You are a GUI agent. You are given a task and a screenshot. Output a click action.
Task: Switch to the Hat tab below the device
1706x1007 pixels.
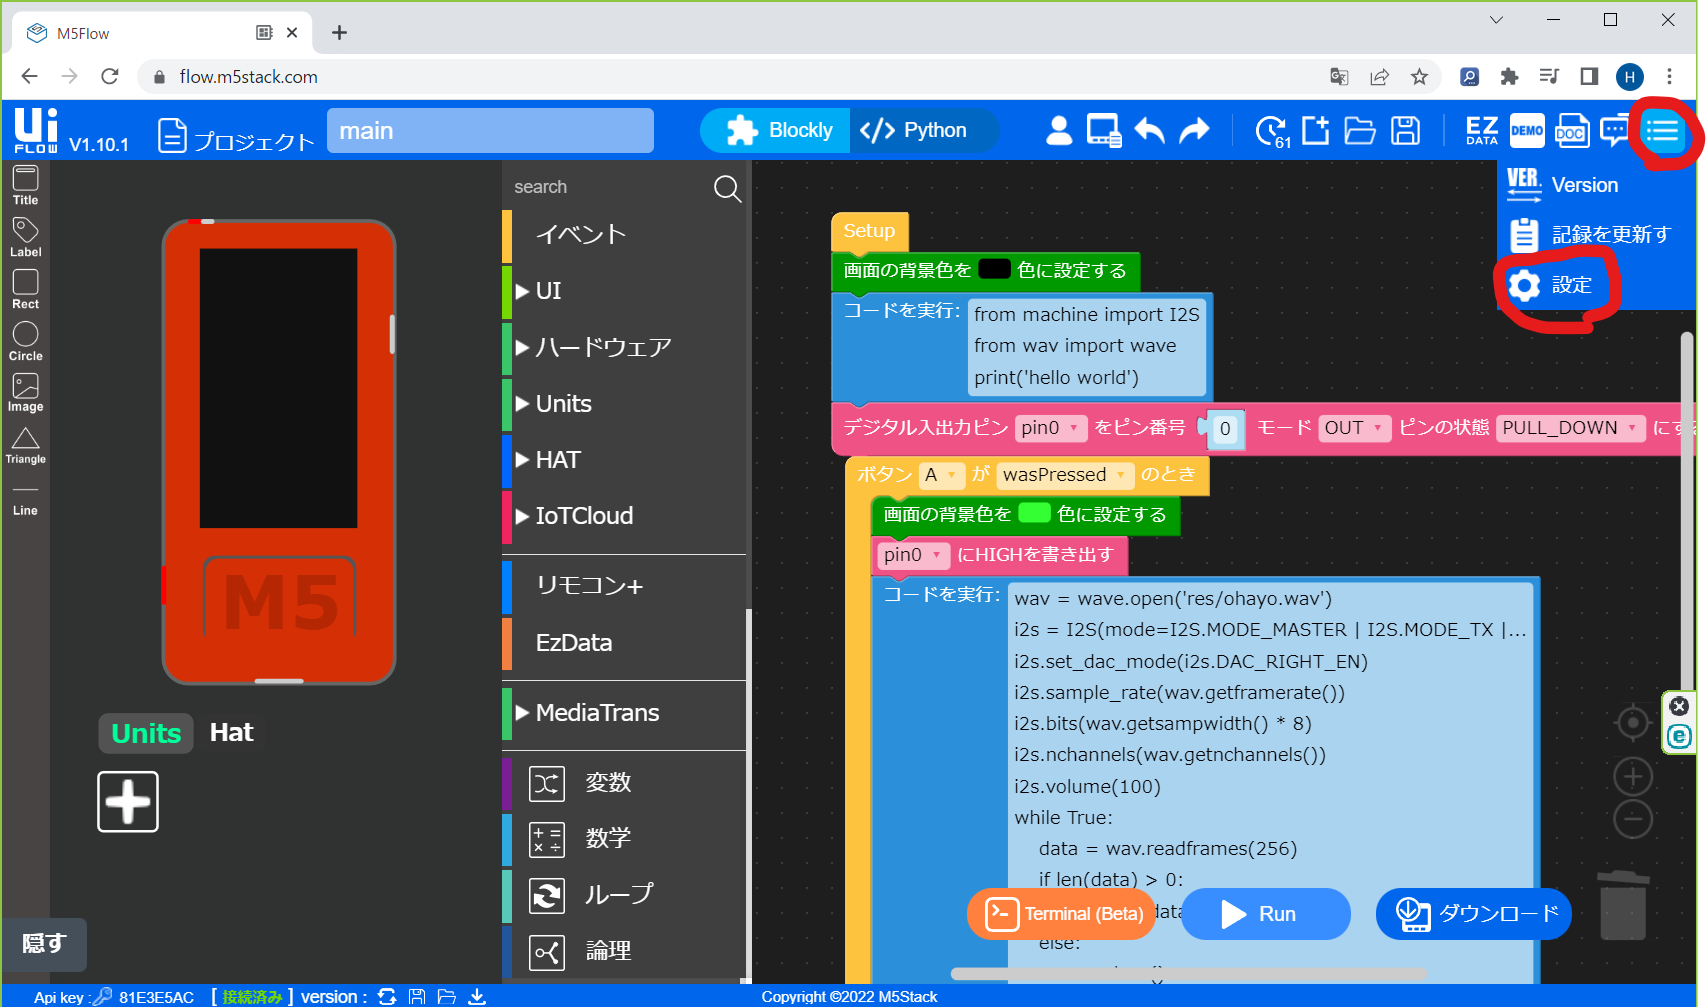[x=231, y=732]
